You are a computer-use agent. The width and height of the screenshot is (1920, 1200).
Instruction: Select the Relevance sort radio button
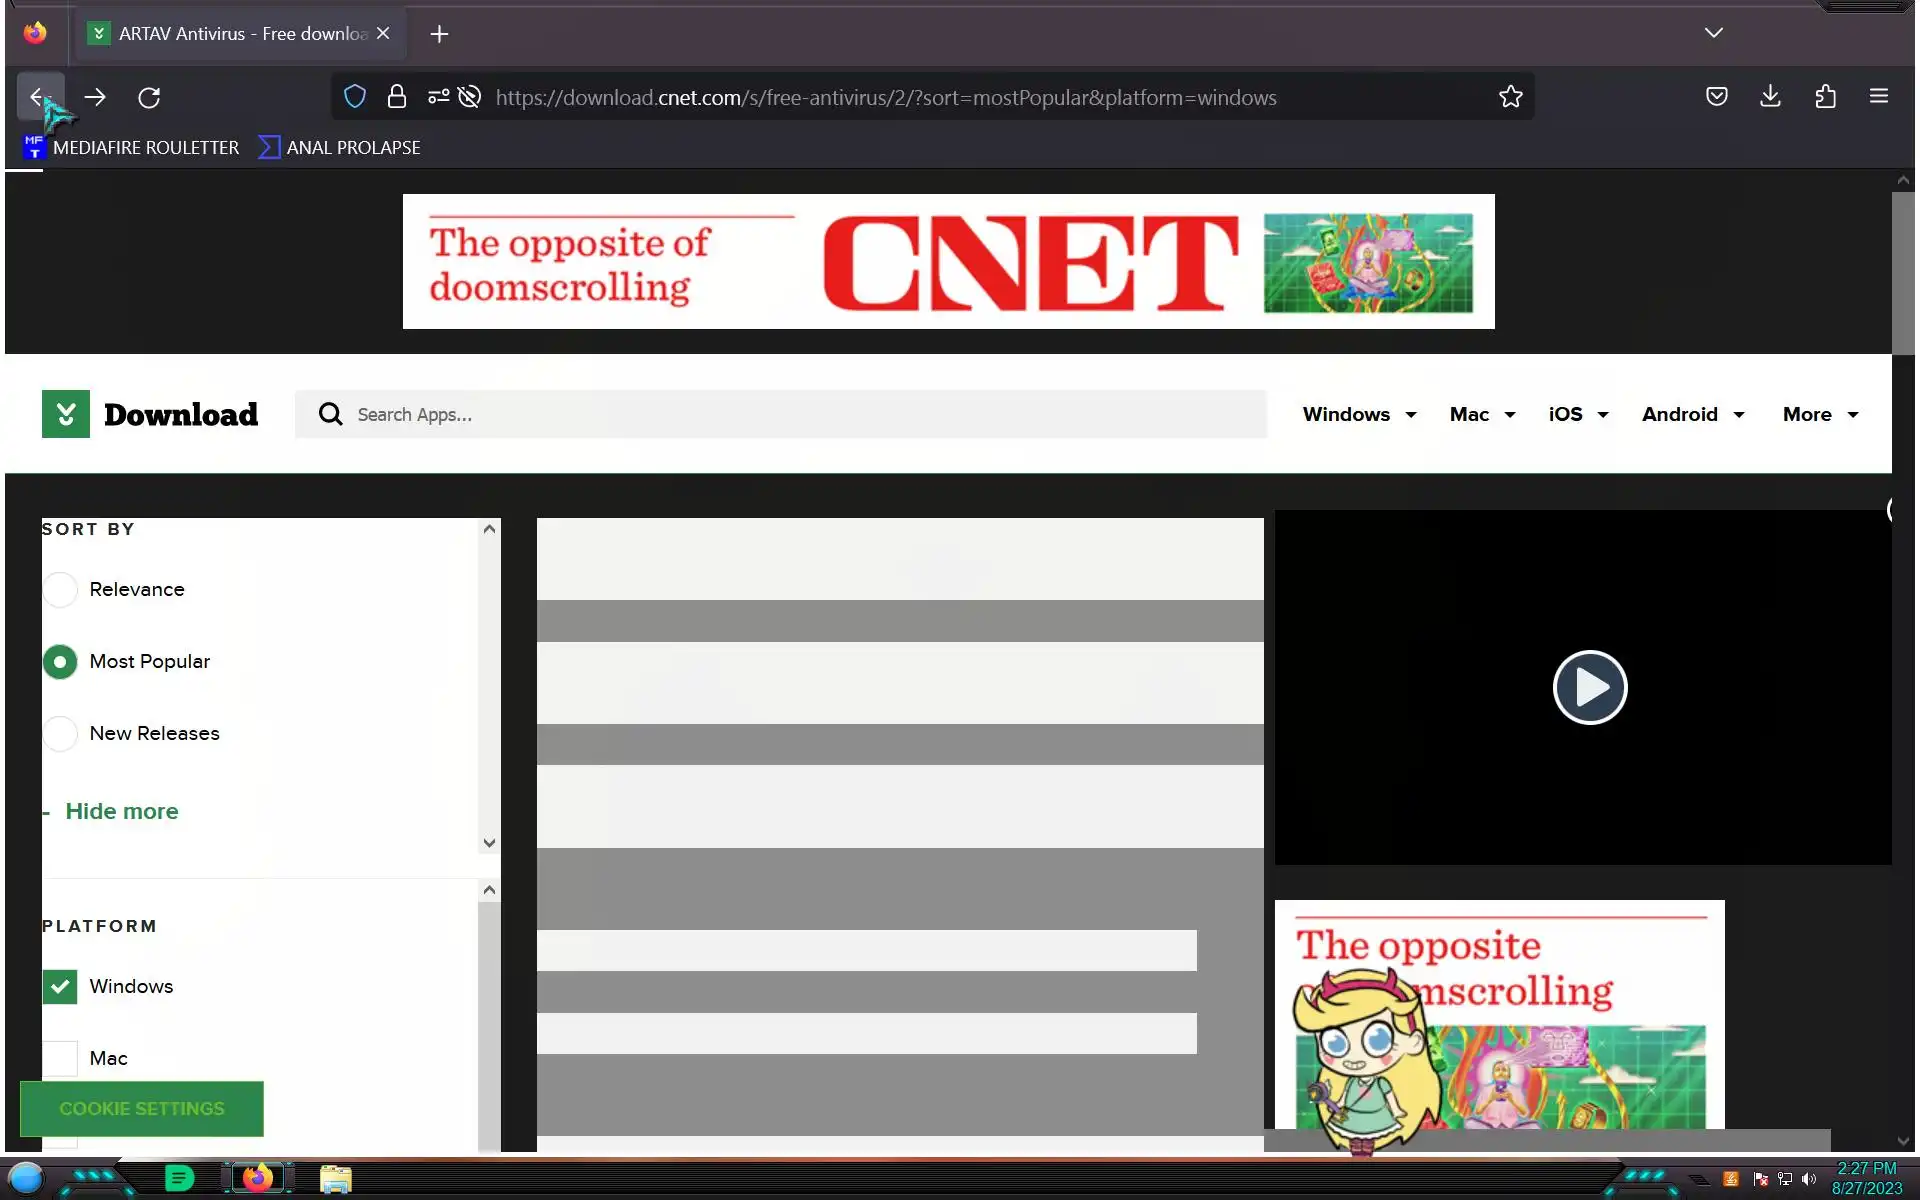tap(60, 590)
